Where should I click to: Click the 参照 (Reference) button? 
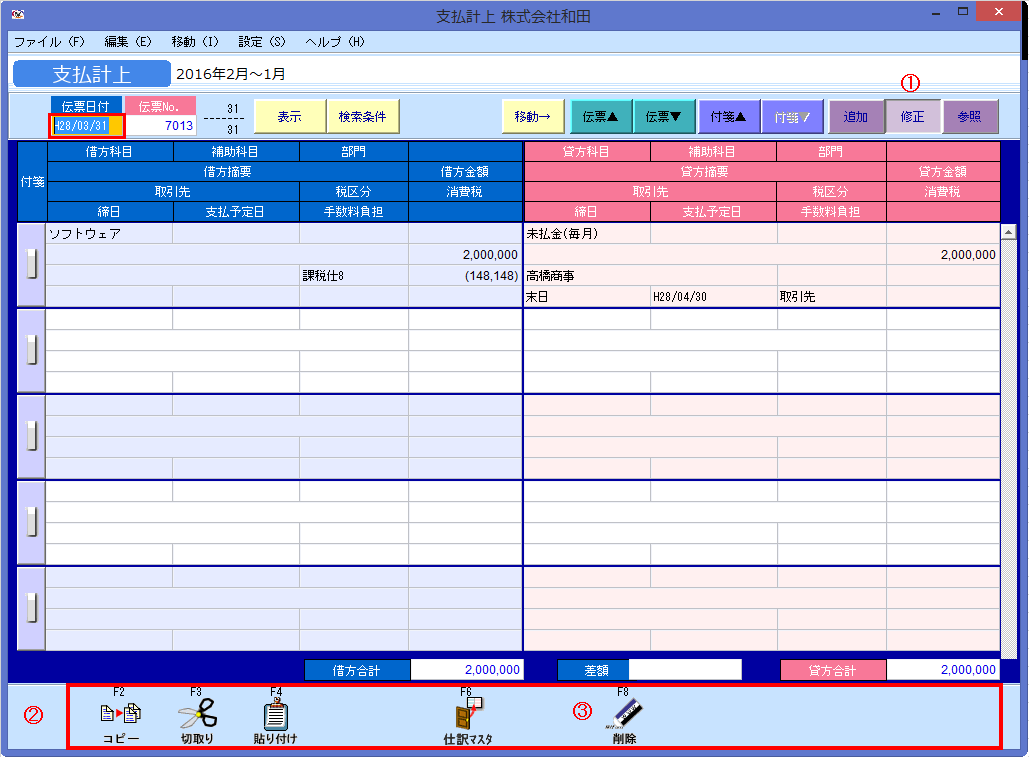point(970,116)
